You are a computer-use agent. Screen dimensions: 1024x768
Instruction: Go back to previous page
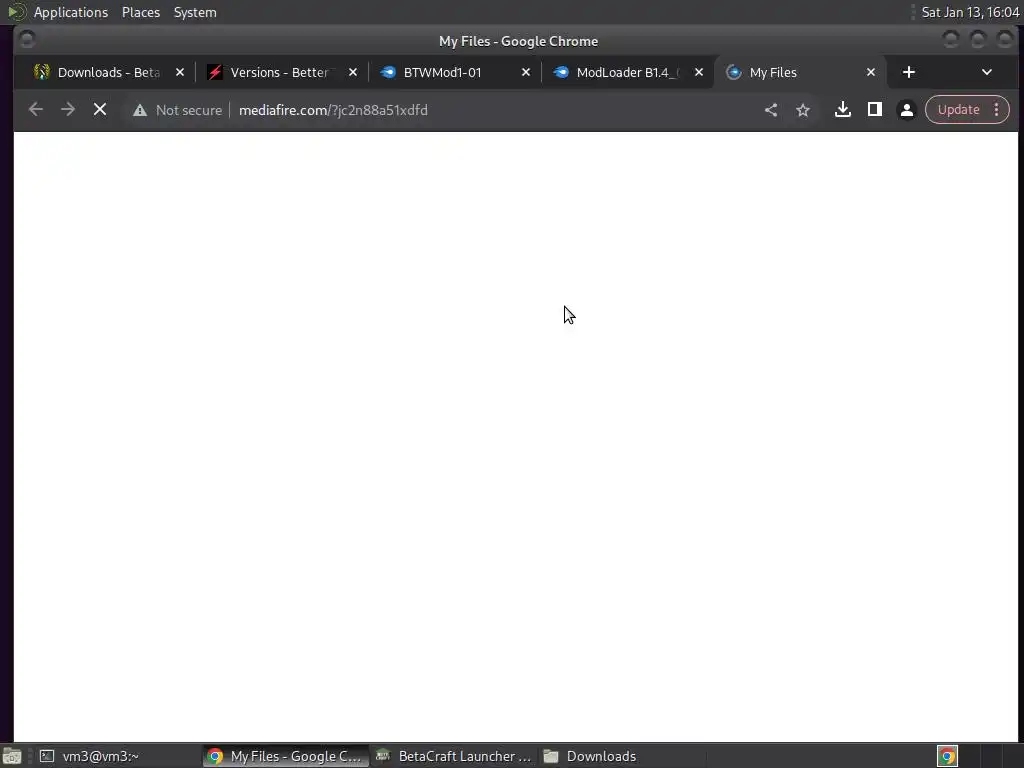point(36,110)
